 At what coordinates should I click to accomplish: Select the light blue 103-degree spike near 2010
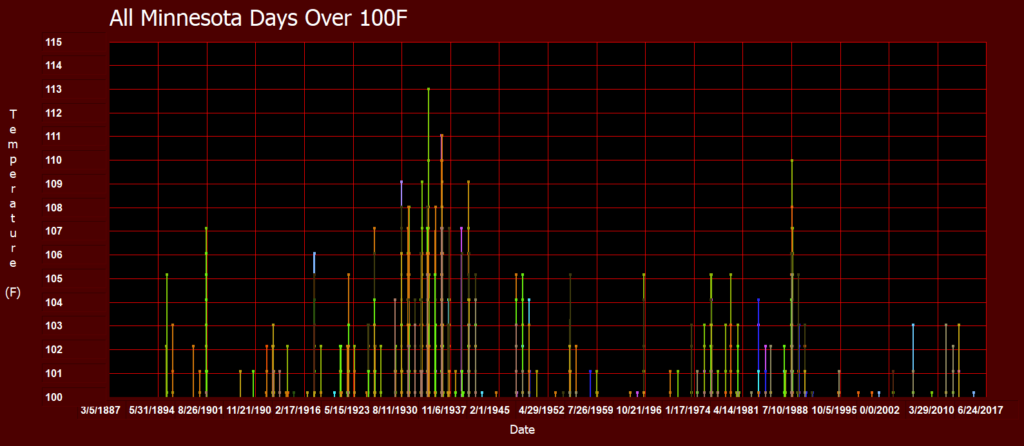click(913, 326)
